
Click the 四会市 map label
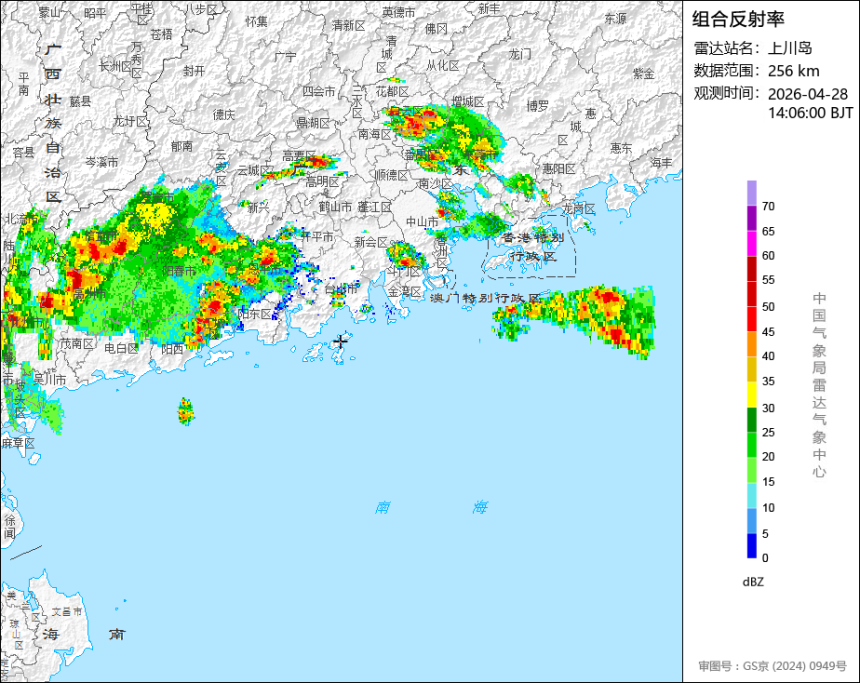(x=319, y=92)
